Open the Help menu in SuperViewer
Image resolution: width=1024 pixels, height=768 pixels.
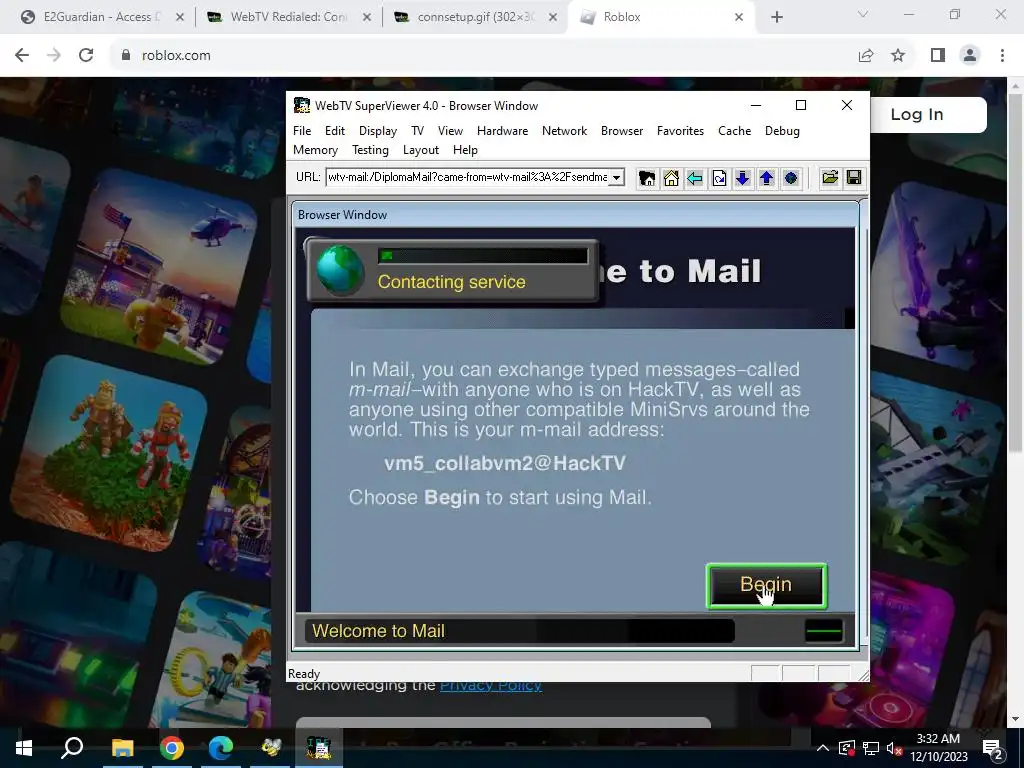pos(465,150)
